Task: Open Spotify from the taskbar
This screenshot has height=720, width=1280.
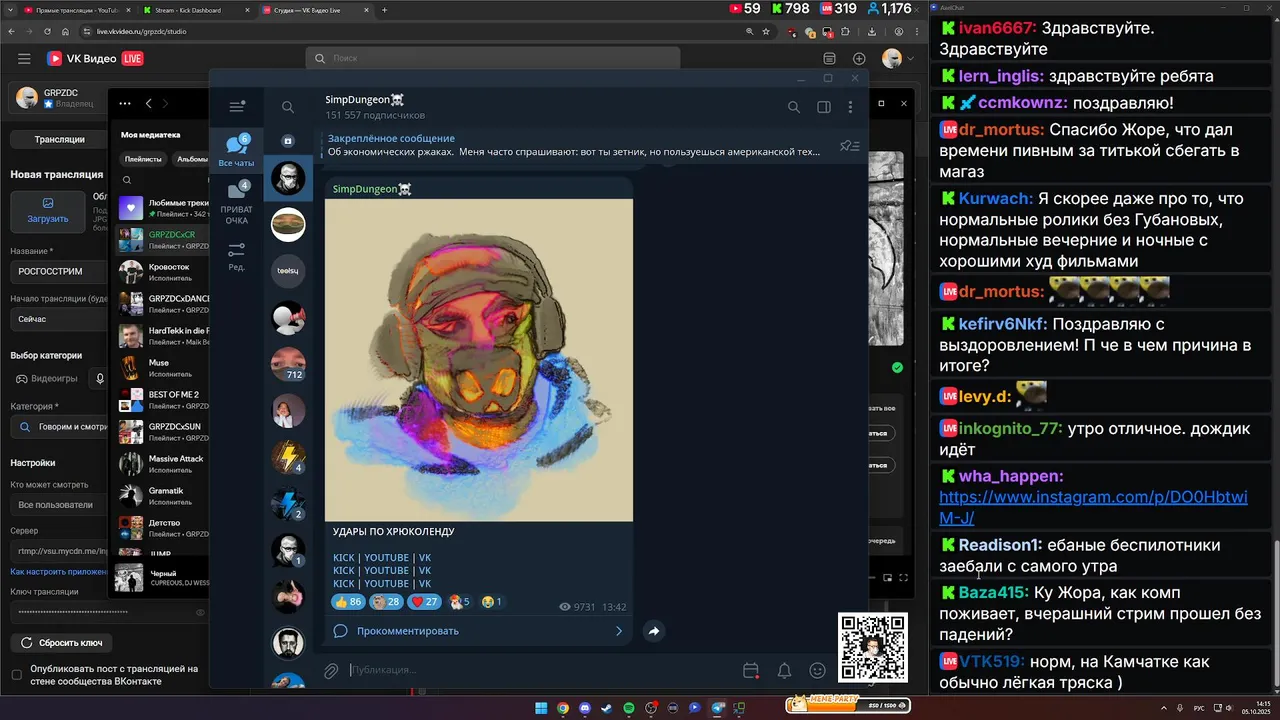Action: (629, 708)
